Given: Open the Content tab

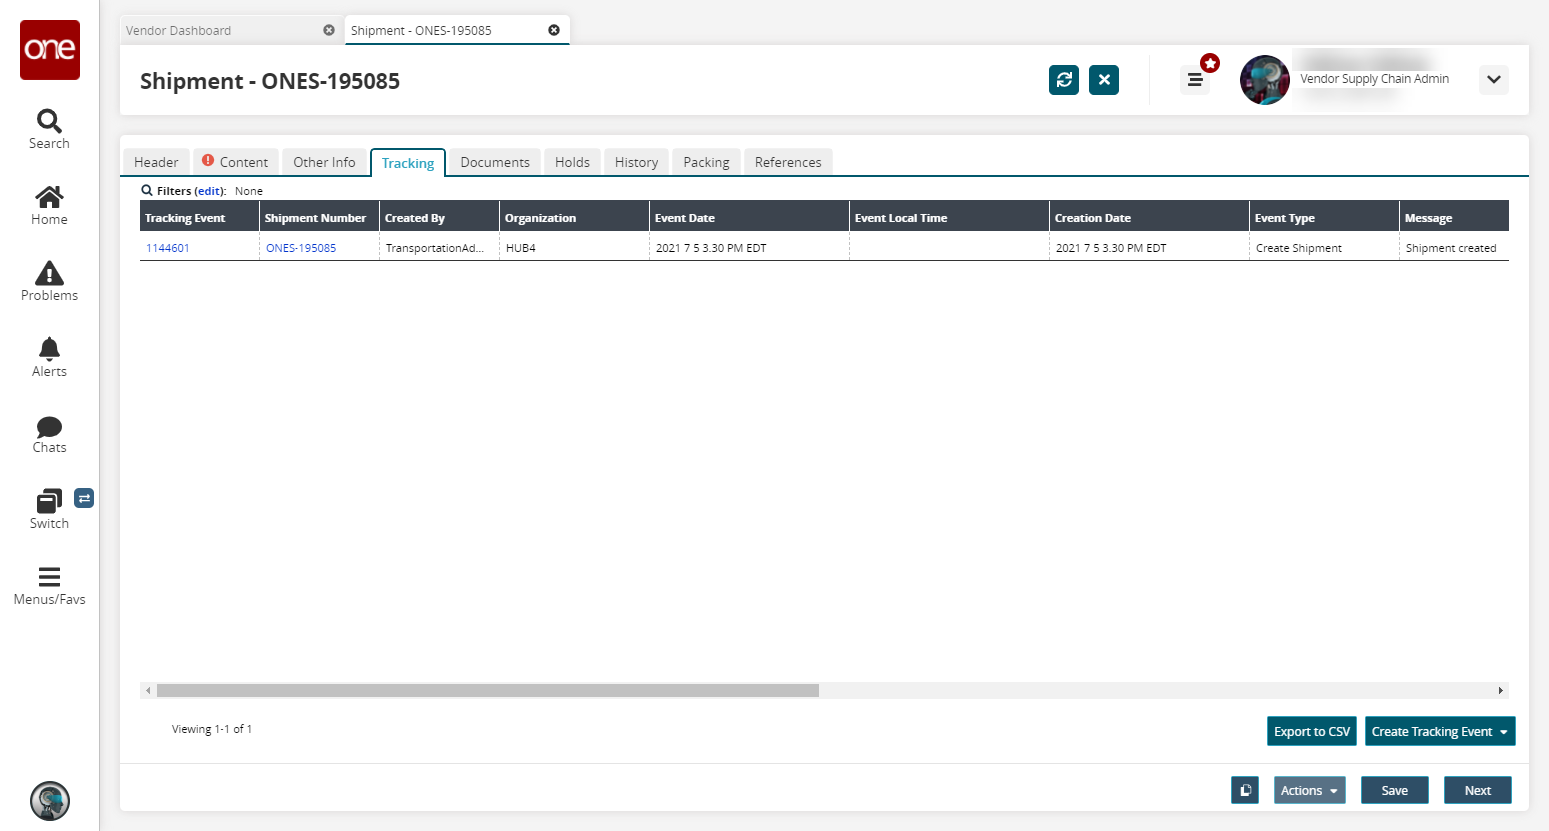Looking at the screenshot, I should coord(236,162).
